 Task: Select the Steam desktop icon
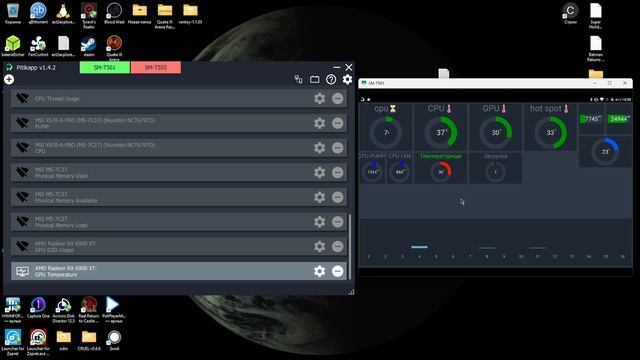[x=89, y=46]
